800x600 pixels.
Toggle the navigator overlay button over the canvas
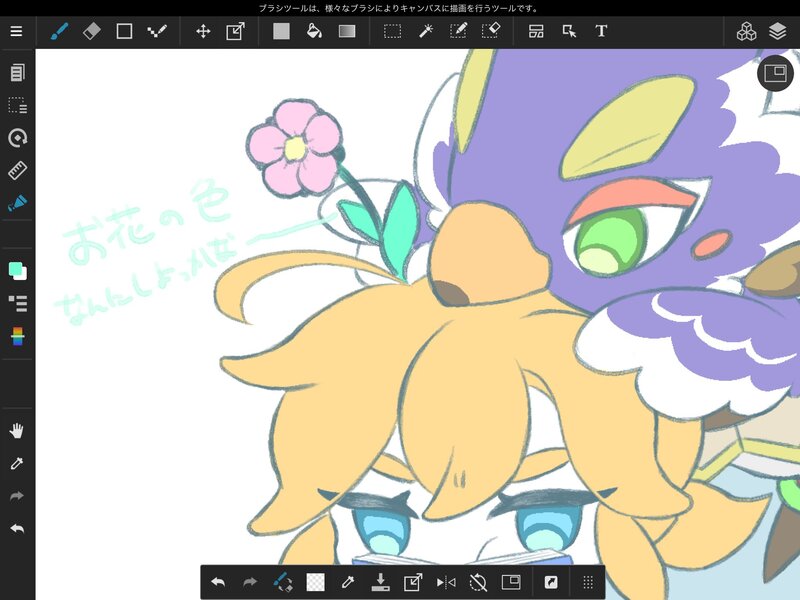[775, 73]
